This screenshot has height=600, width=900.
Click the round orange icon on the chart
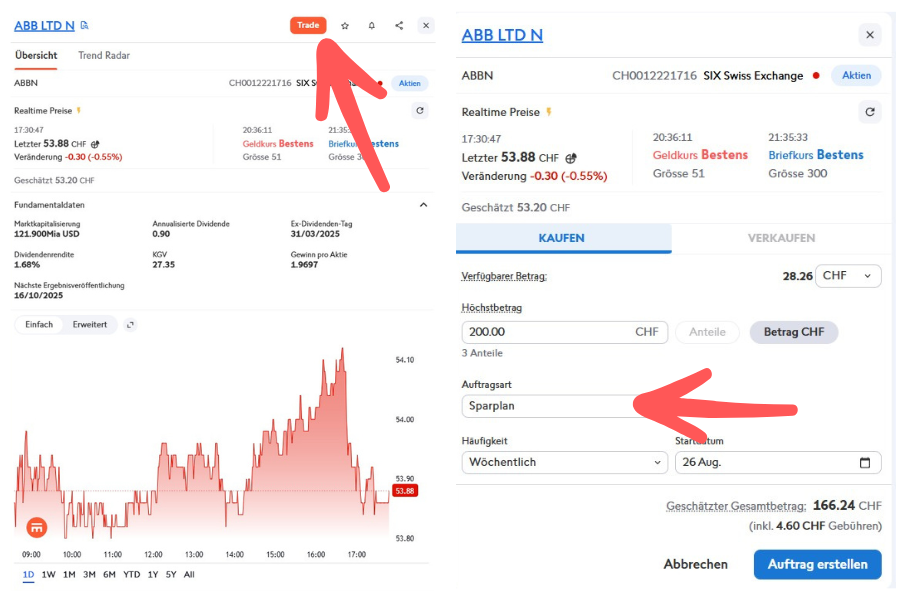(37, 527)
